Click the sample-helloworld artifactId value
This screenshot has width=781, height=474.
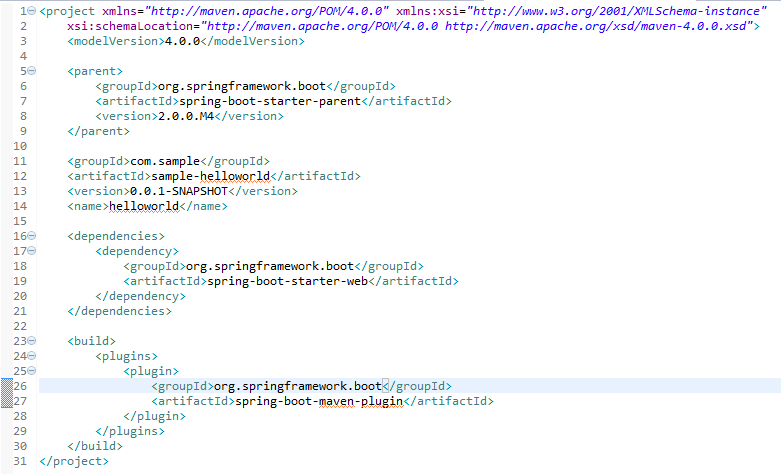(211, 176)
